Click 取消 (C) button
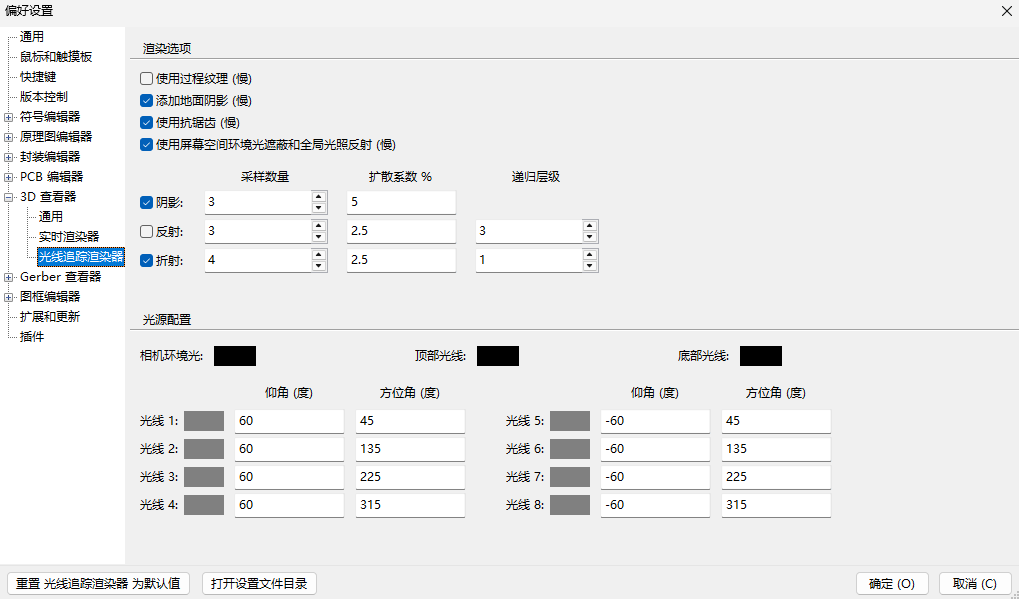The image size is (1019, 599). pyautogui.click(x=975, y=583)
